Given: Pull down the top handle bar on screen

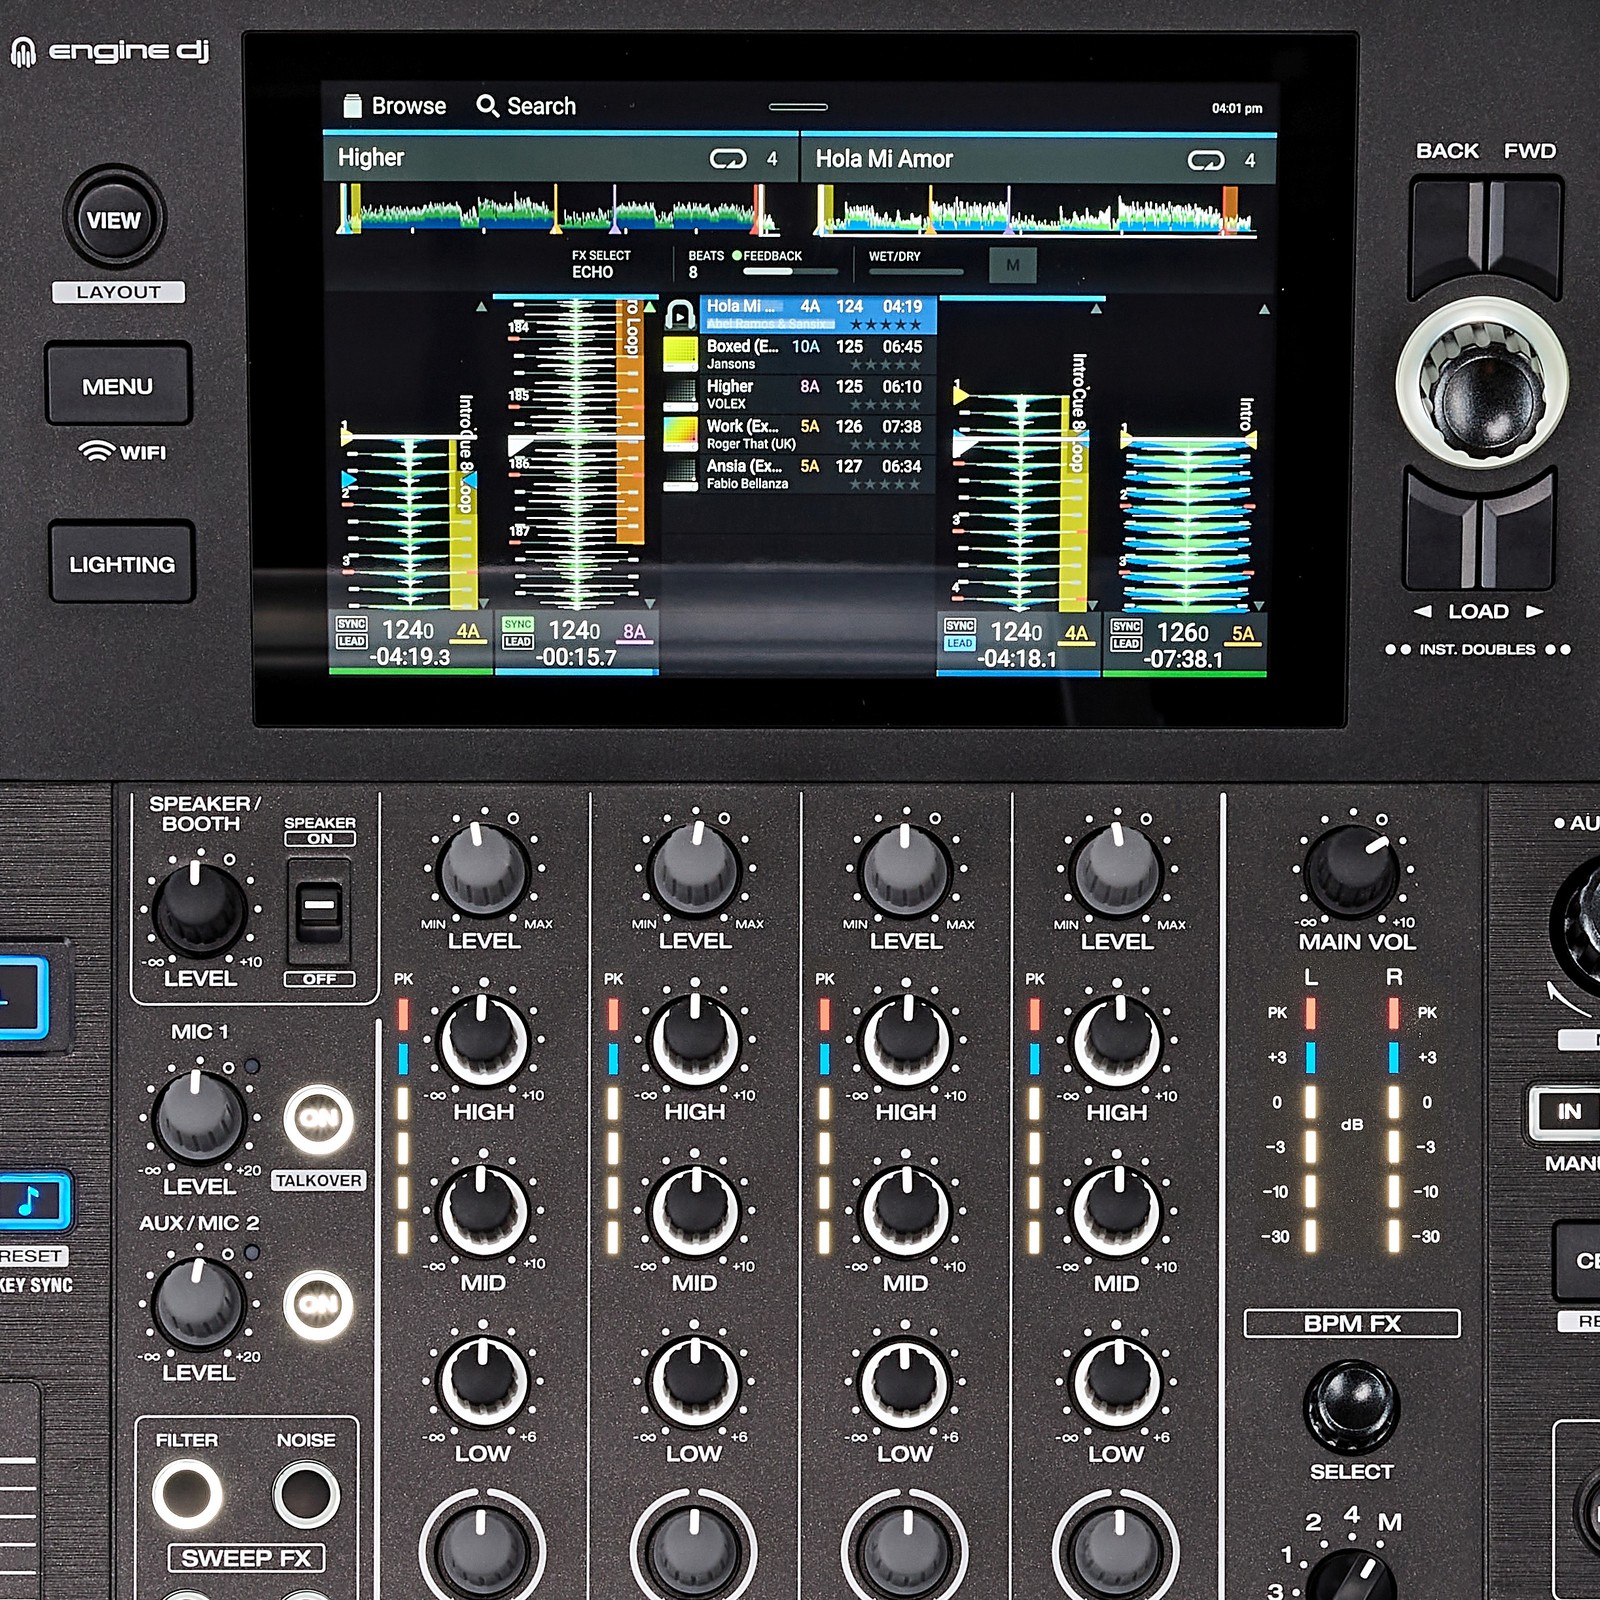Looking at the screenshot, I should coord(797,107).
